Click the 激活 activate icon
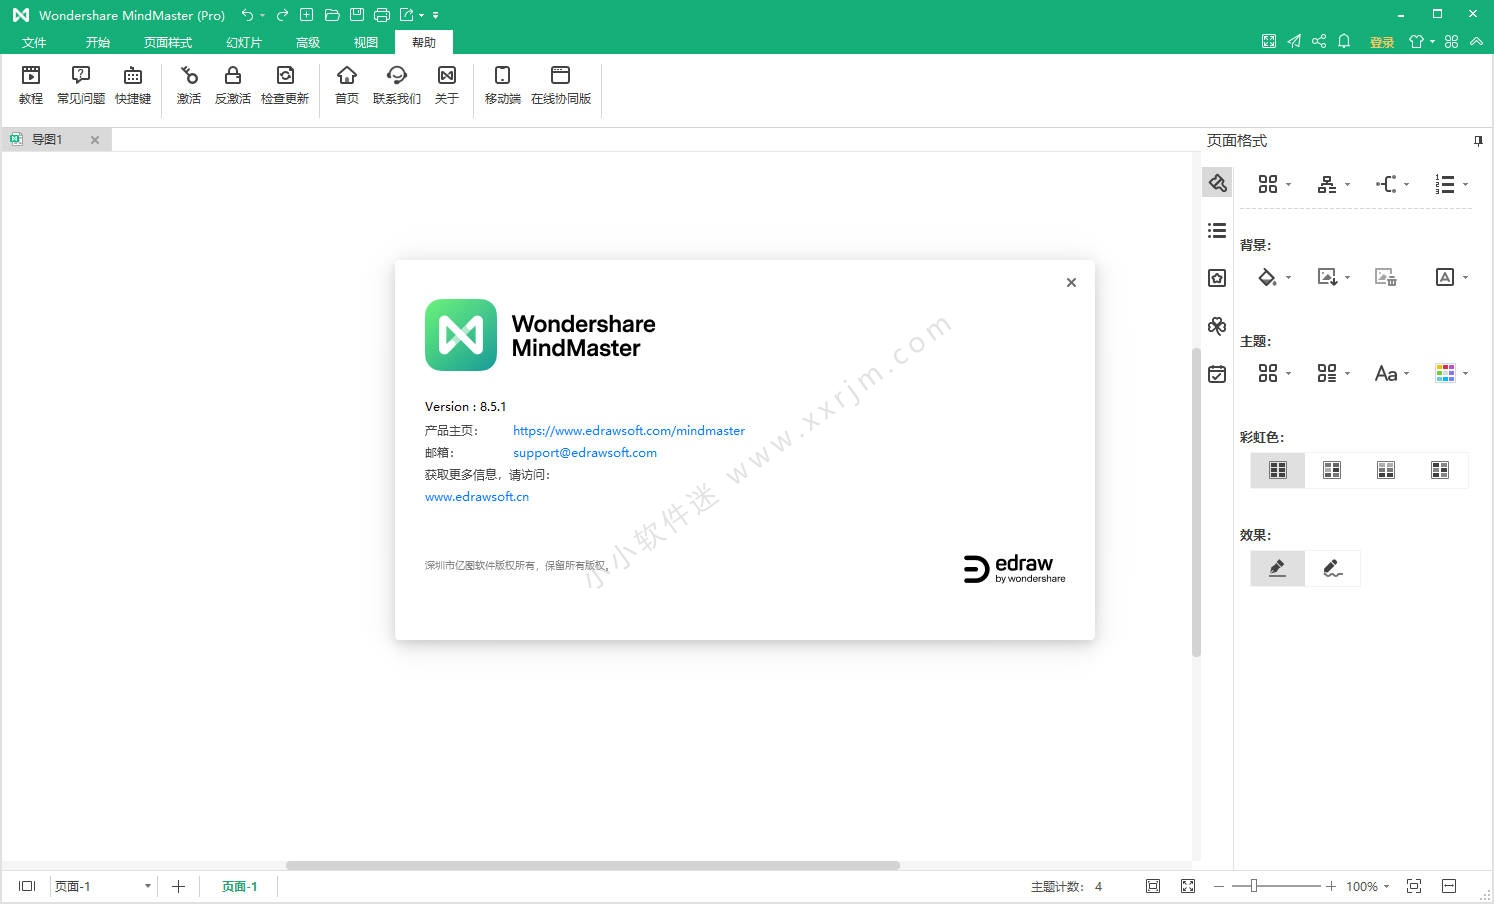Screen dimensions: 1494x904 pos(189,85)
